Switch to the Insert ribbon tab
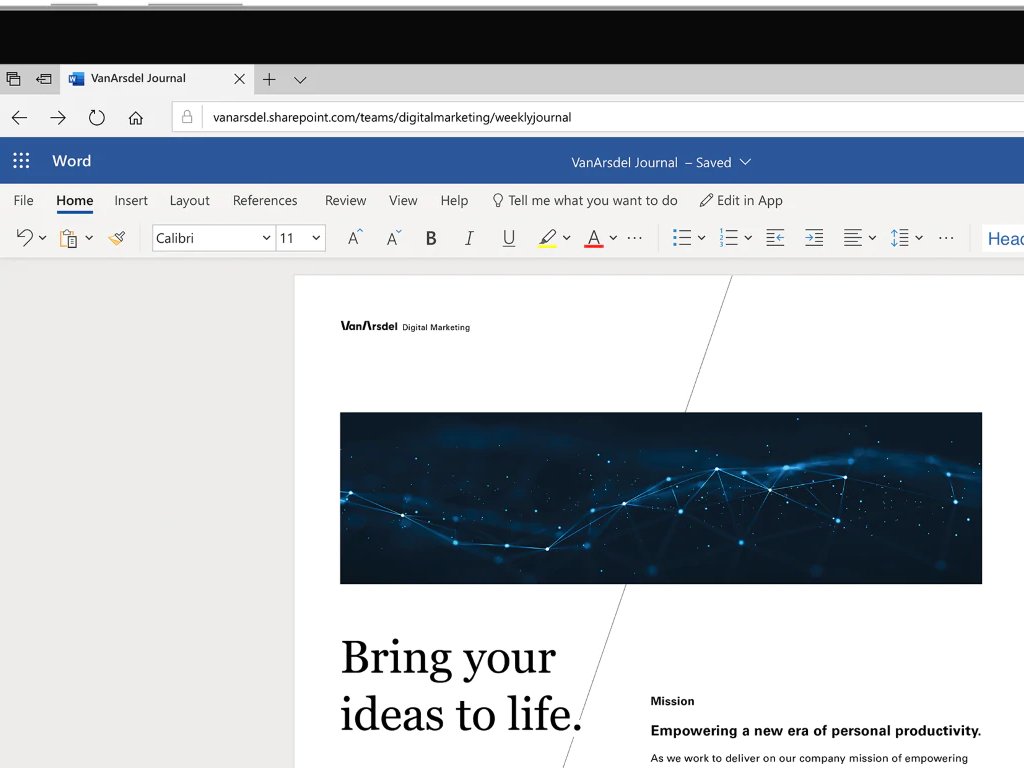This screenshot has height=768, width=1024. (x=131, y=200)
